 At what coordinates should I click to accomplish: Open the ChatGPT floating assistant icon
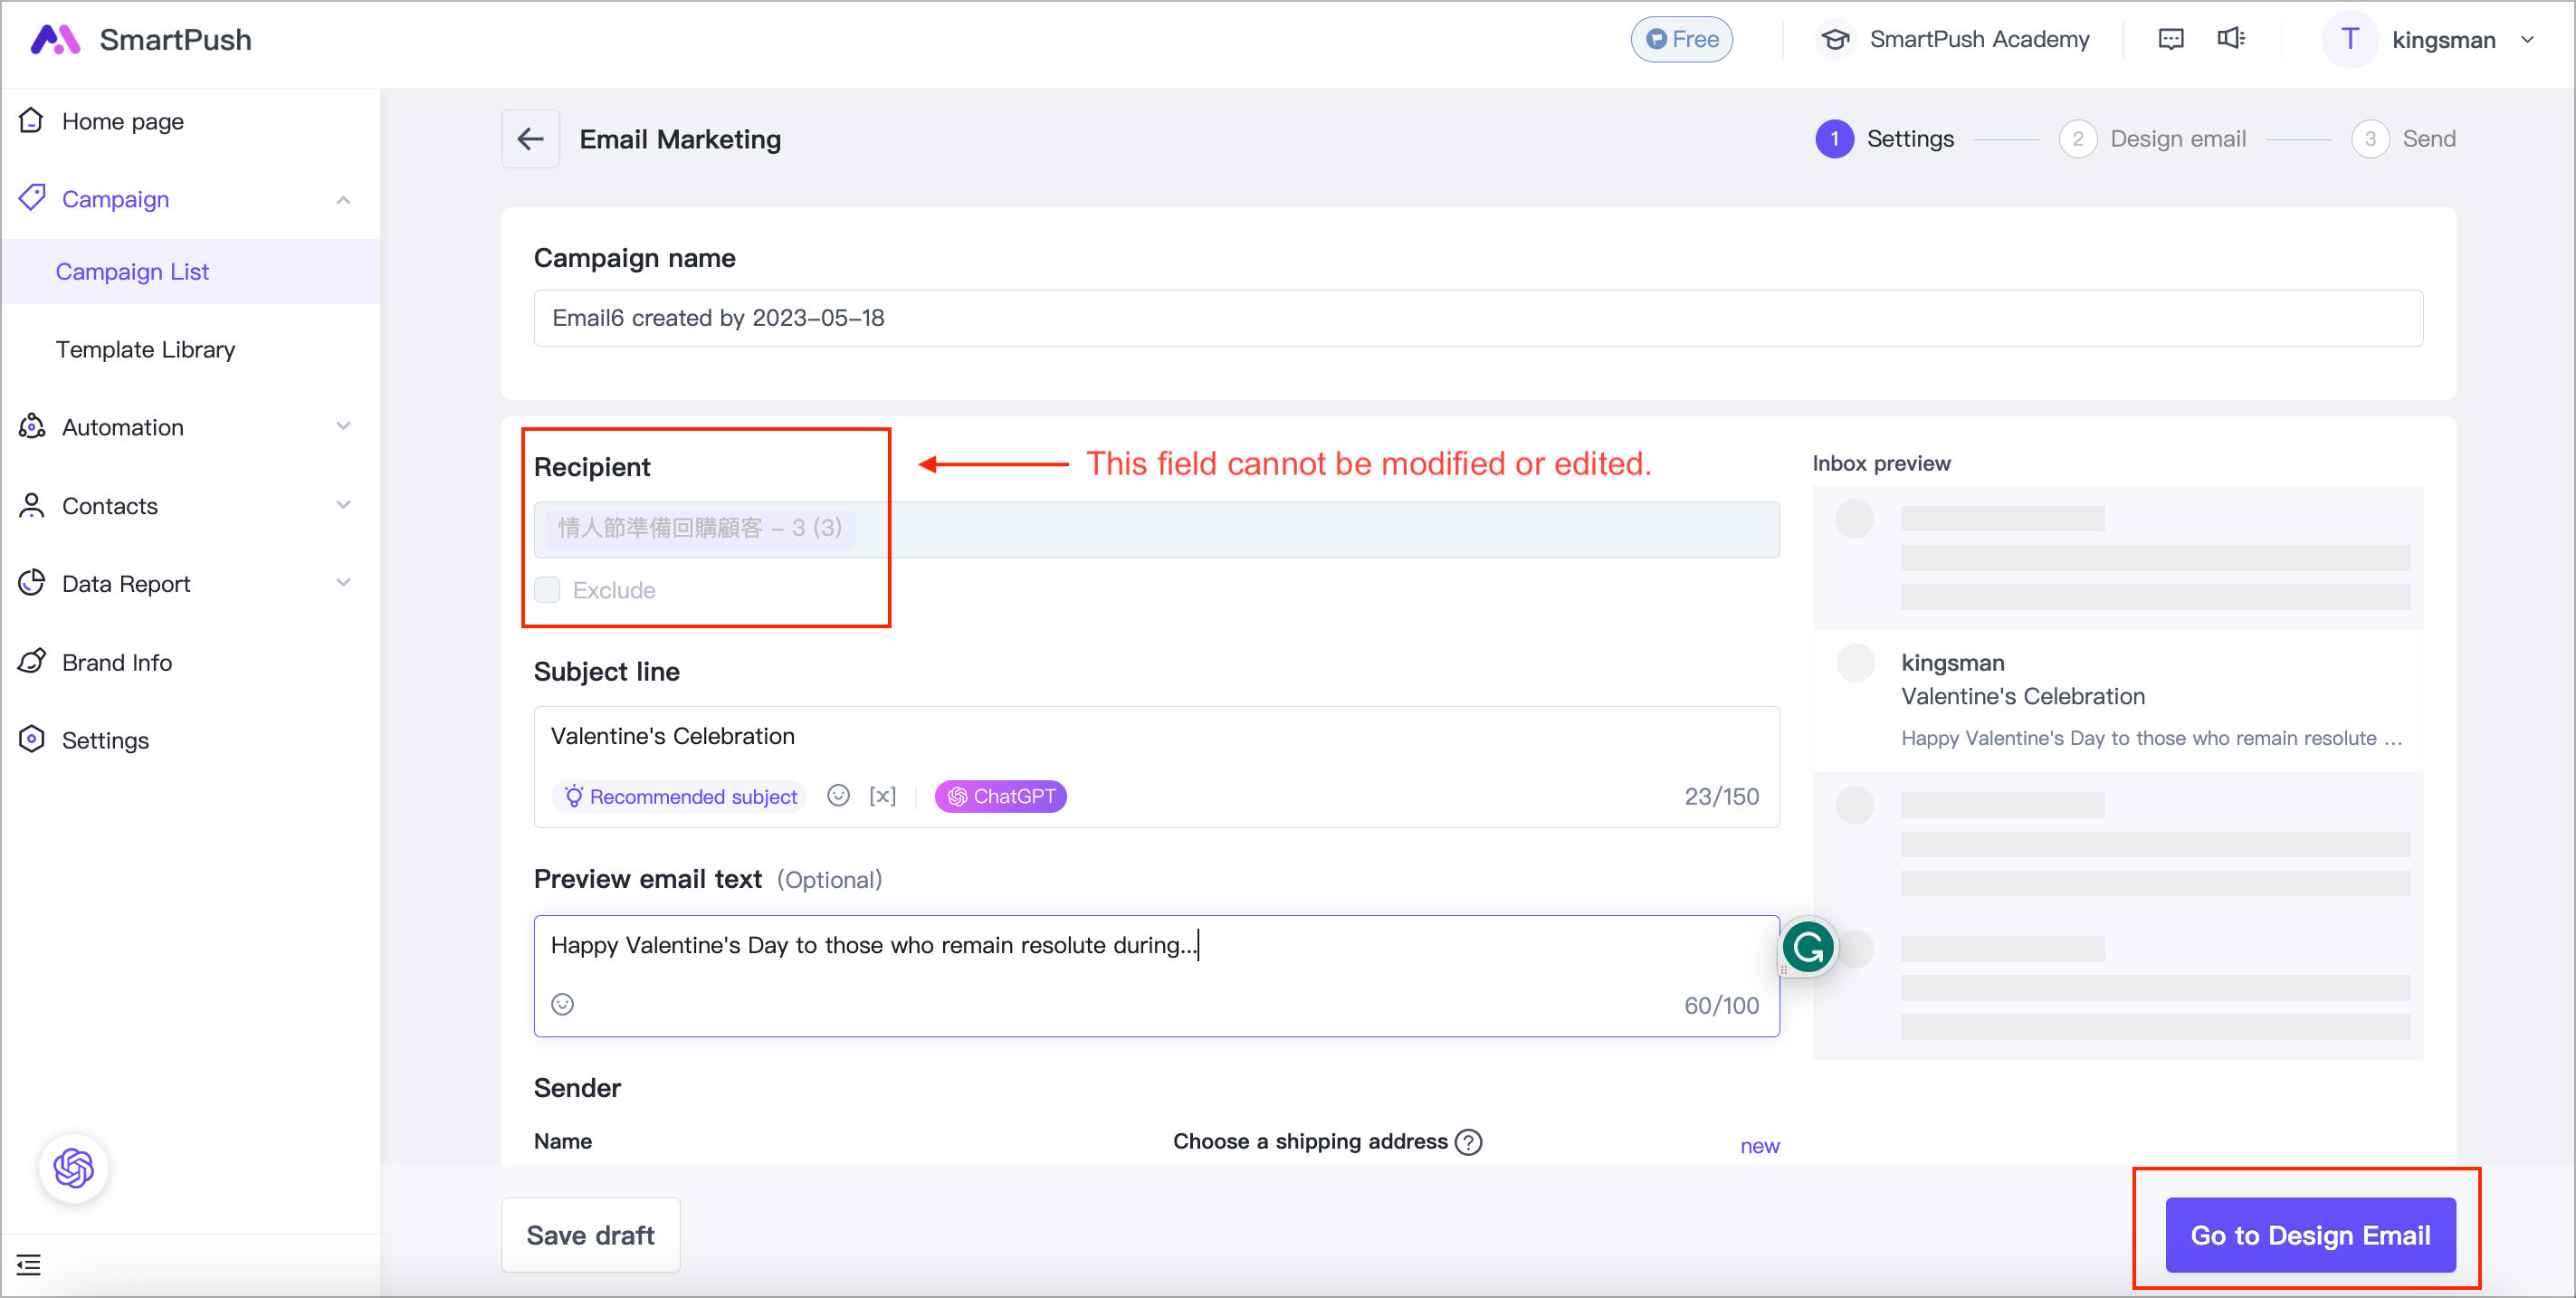point(74,1167)
